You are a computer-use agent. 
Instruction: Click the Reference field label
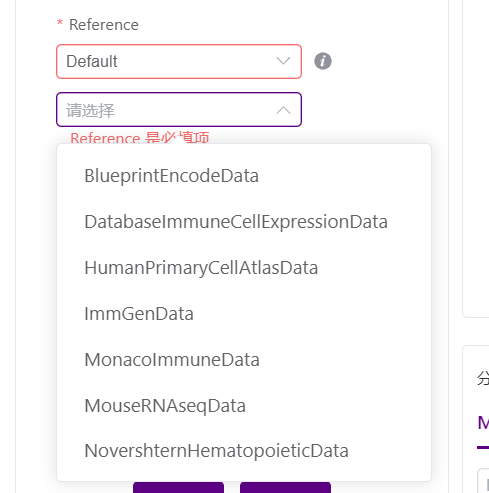click(x=104, y=25)
